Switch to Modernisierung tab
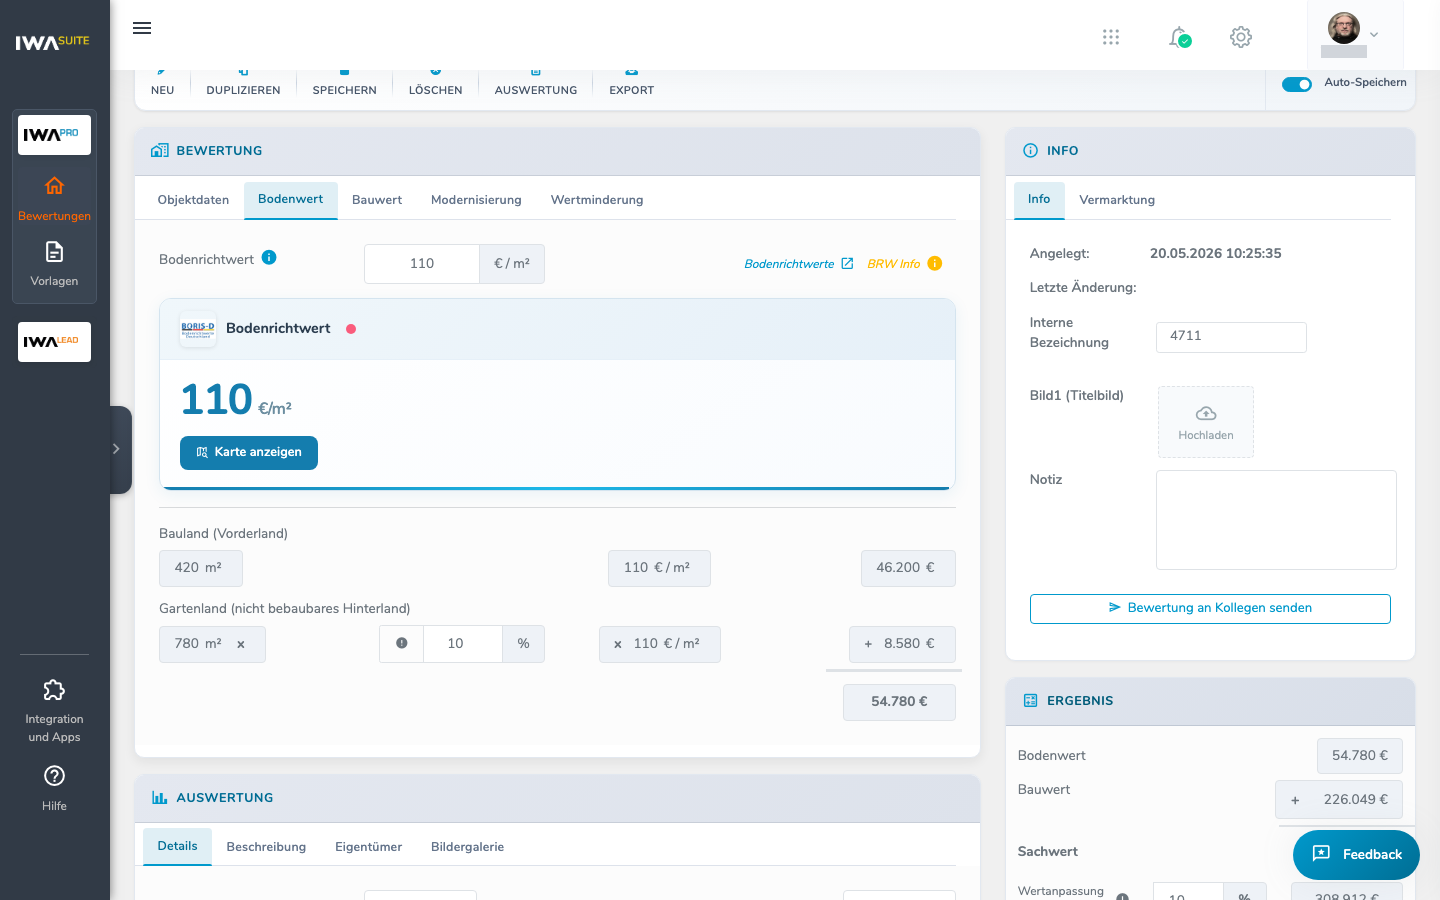The width and height of the screenshot is (1440, 900). point(476,200)
